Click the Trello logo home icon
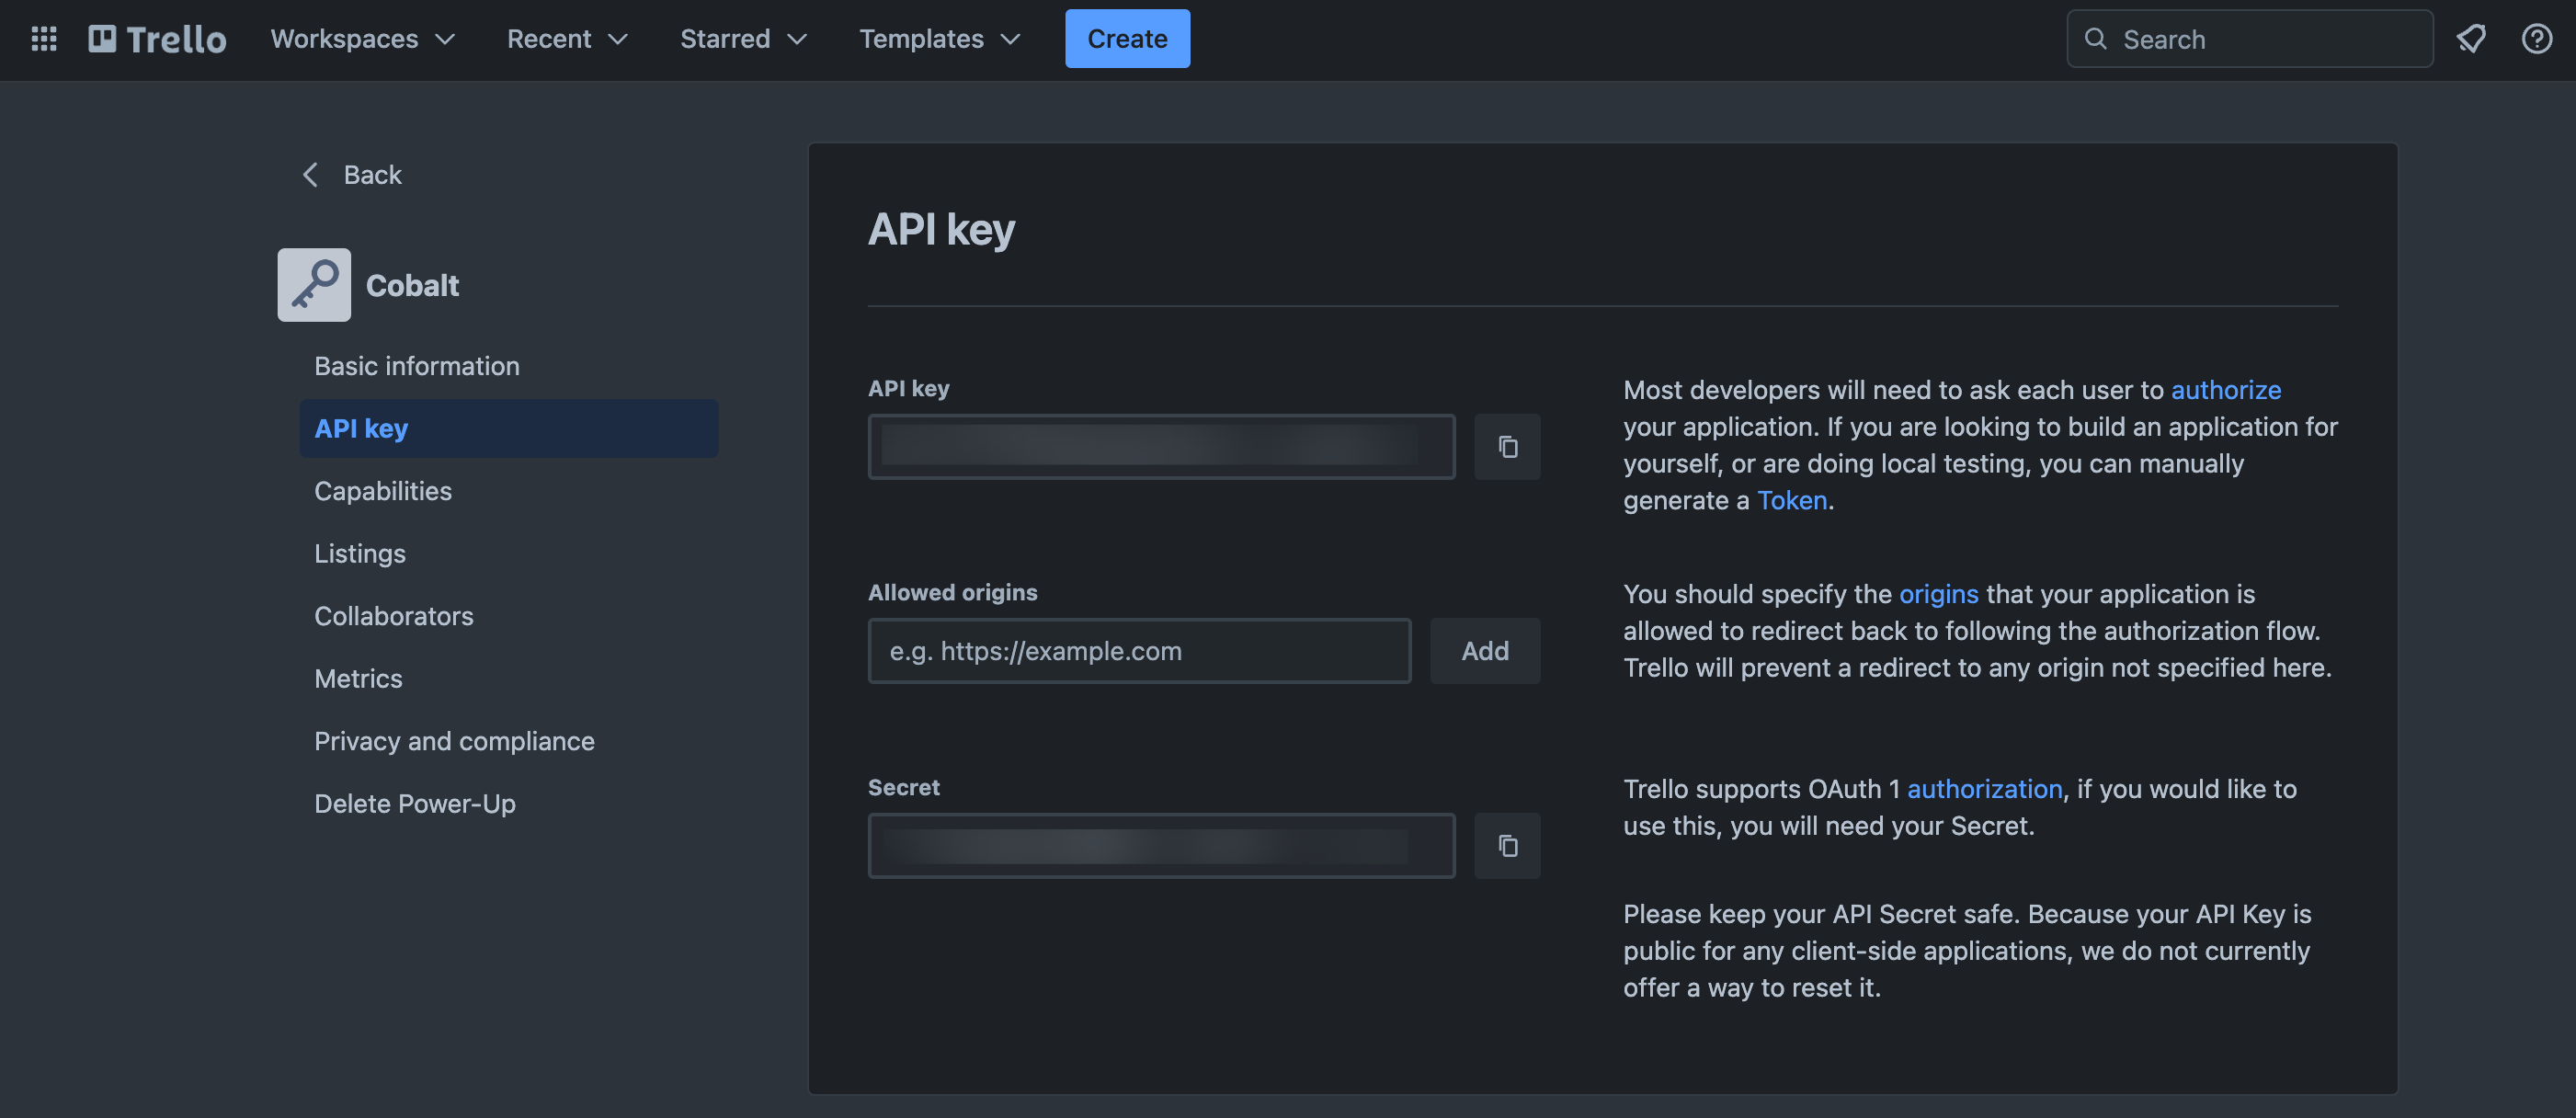Viewport: 2576px width, 1118px height. (x=157, y=39)
